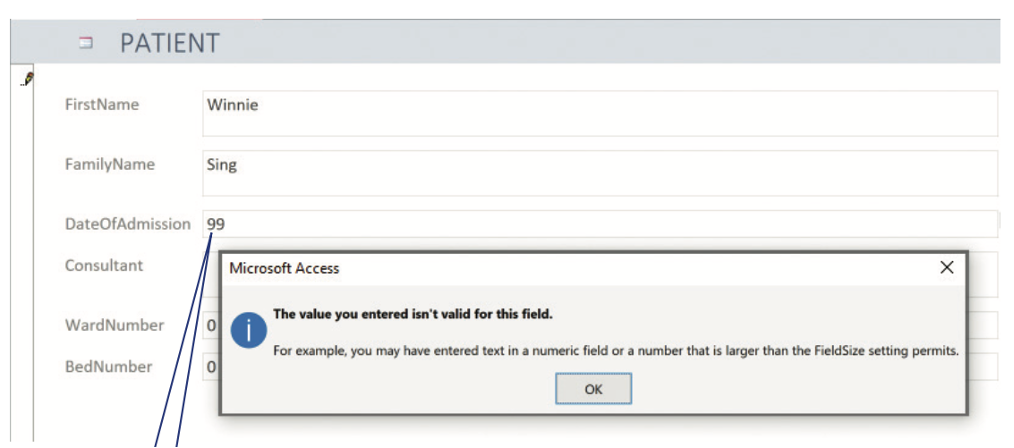Select the FamilyName field containing Sing
The image size is (1014, 448).
coord(600,173)
